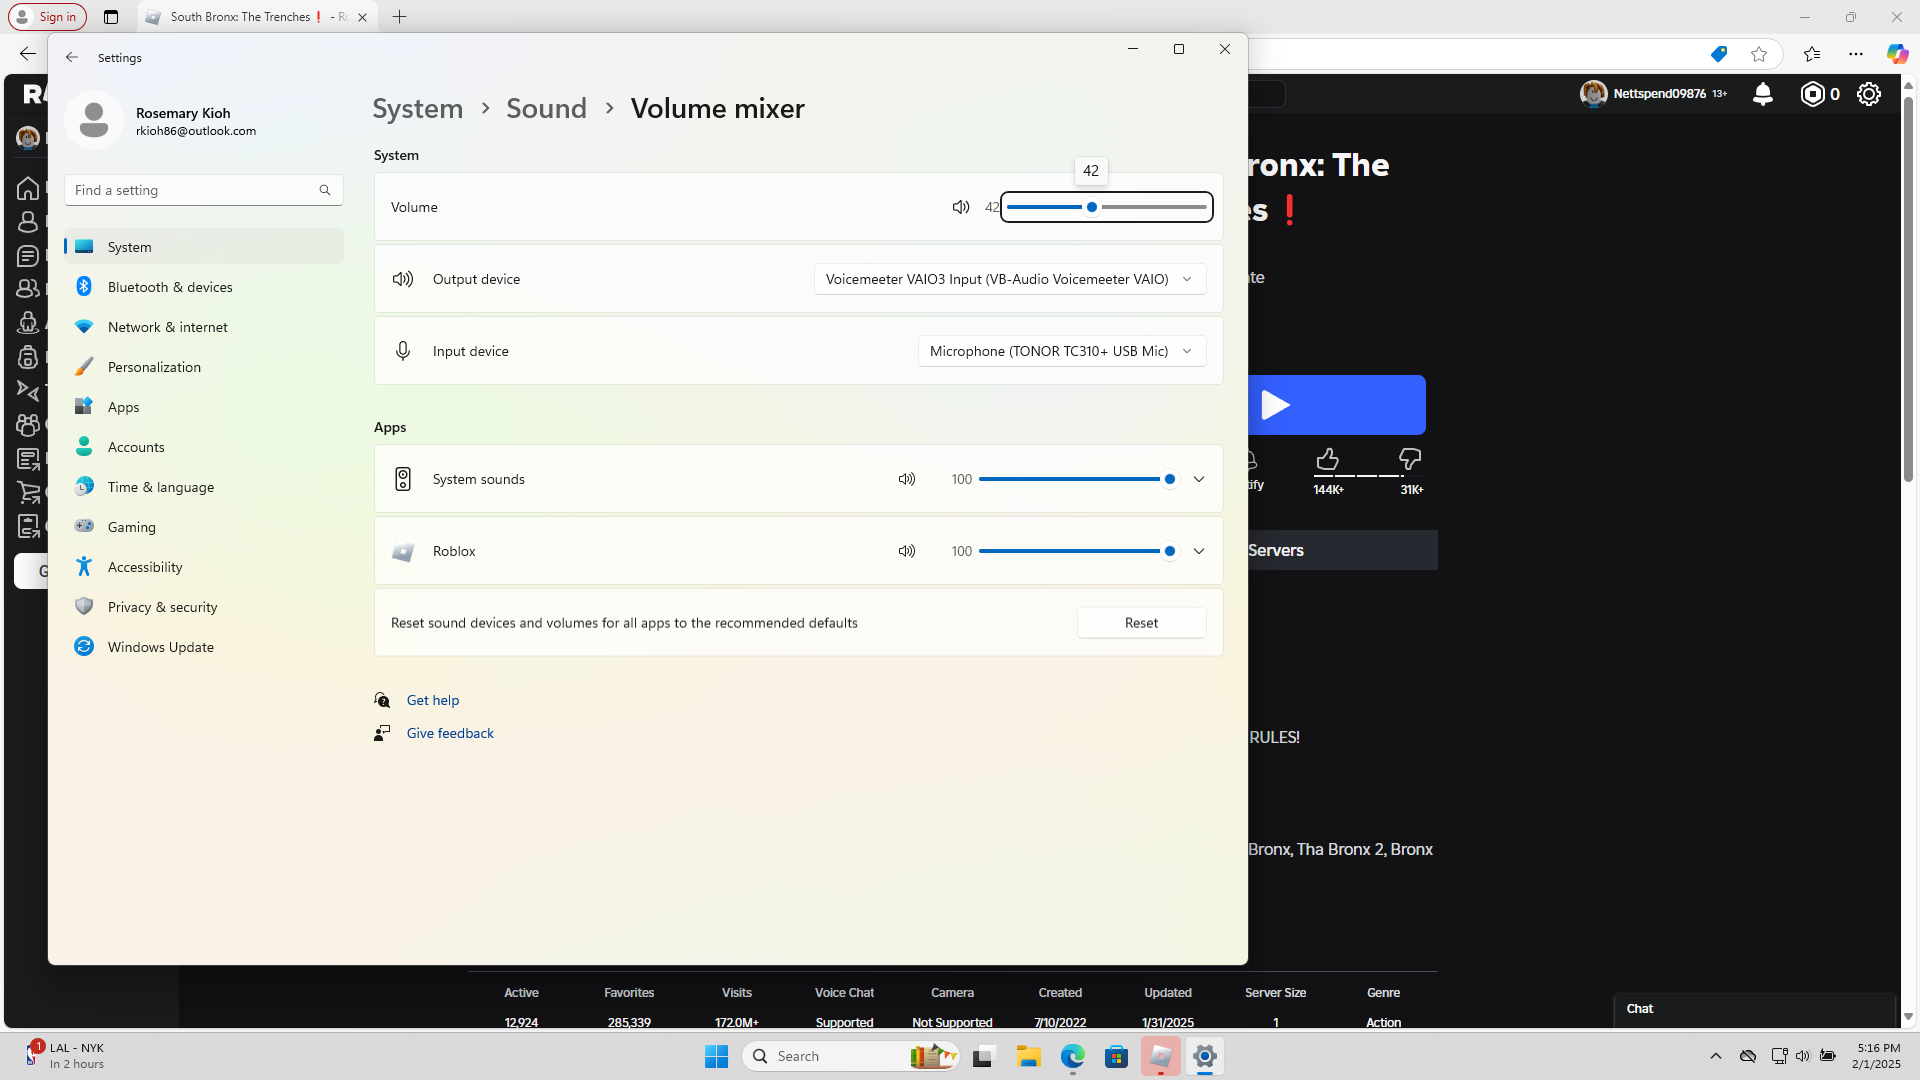This screenshot has width=1920, height=1080.
Task: Open Microsoft Store from the taskbar
Action: 1116,1056
